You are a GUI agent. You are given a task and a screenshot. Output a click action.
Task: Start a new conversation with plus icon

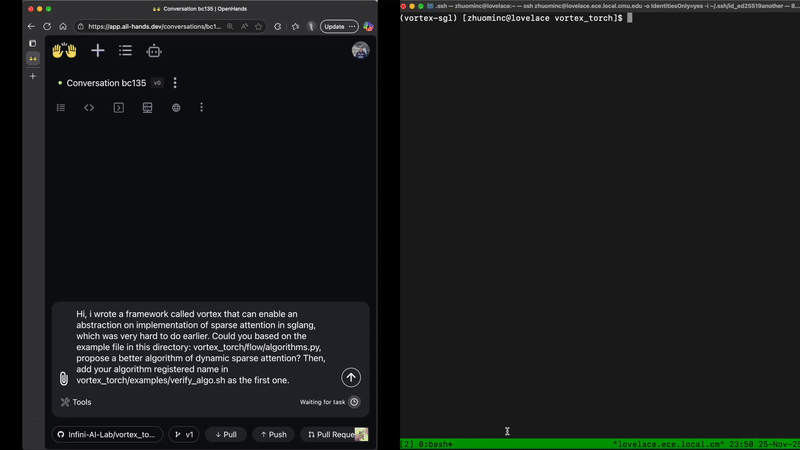(x=98, y=50)
